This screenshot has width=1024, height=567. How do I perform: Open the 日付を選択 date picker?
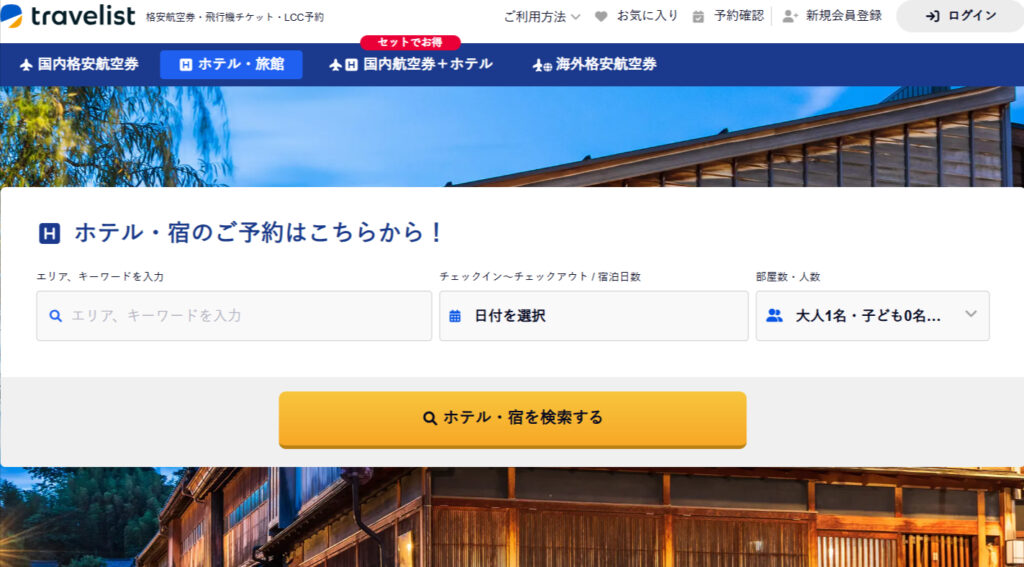point(594,316)
